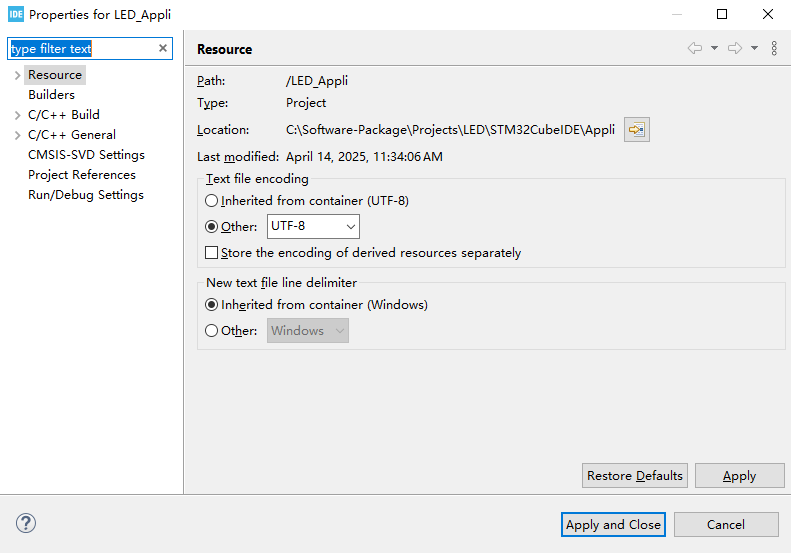Click the forward navigation arrow icon

tap(735, 48)
